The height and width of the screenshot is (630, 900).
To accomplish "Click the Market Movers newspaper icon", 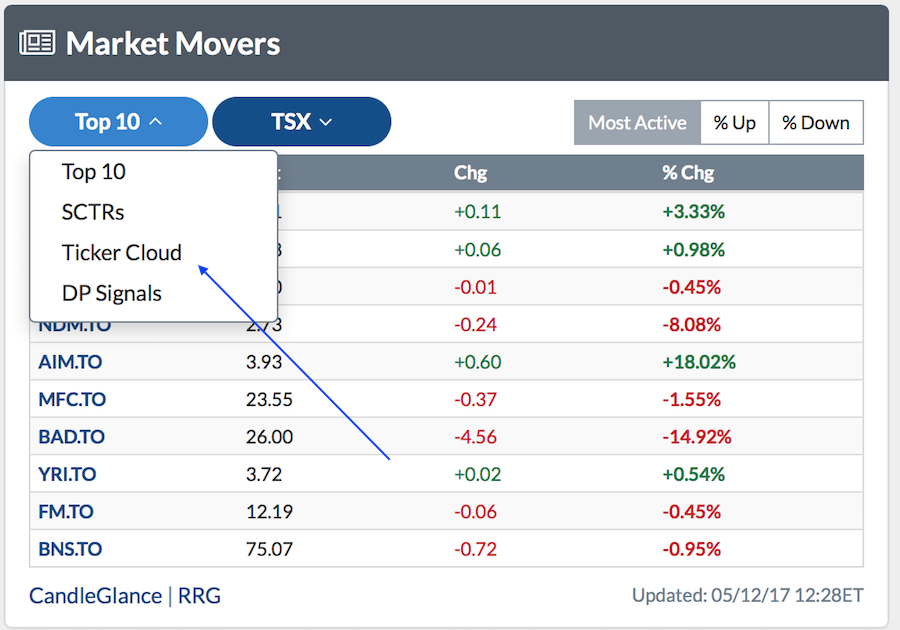I will (37, 43).
